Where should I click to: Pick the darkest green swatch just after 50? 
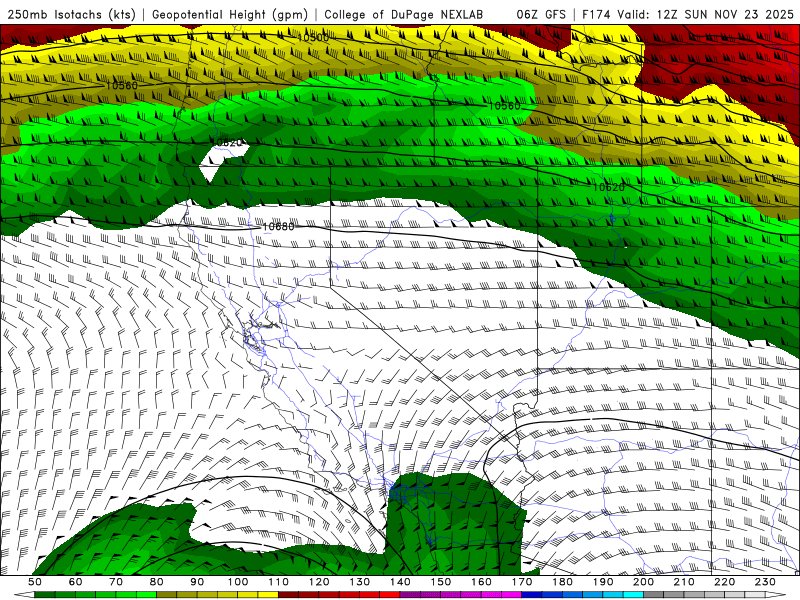pyautogui.click(x=45, y=595)
